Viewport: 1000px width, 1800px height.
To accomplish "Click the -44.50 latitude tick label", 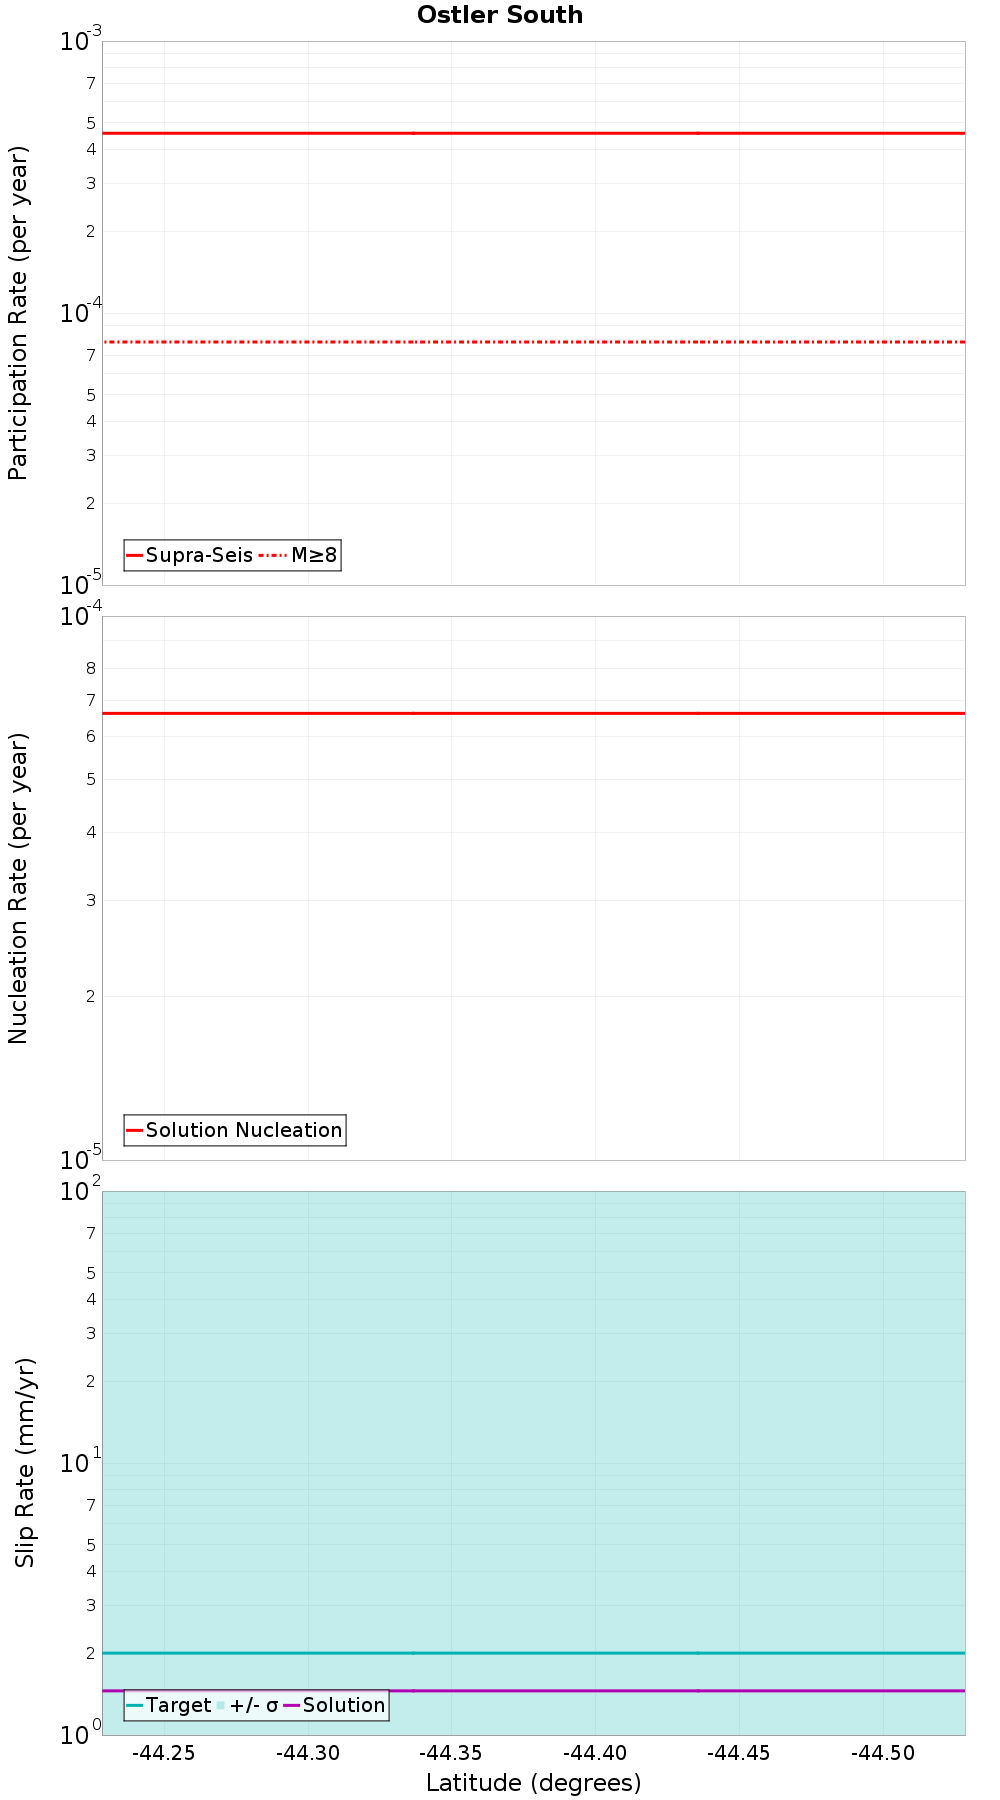I will [x=883, y=1753].
